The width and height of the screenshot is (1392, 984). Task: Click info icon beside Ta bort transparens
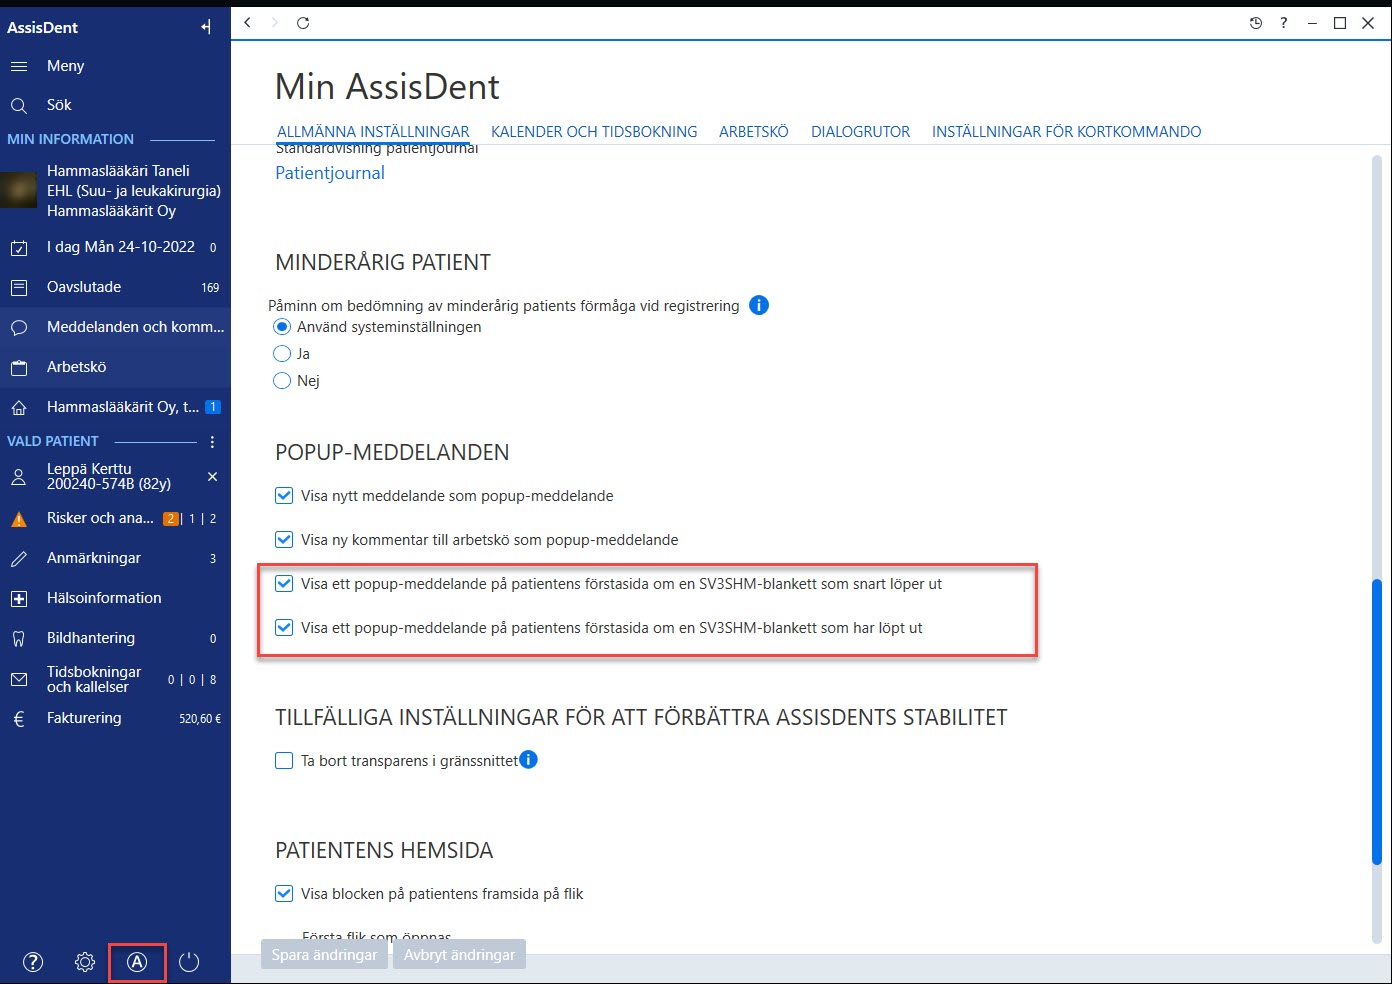528,760
